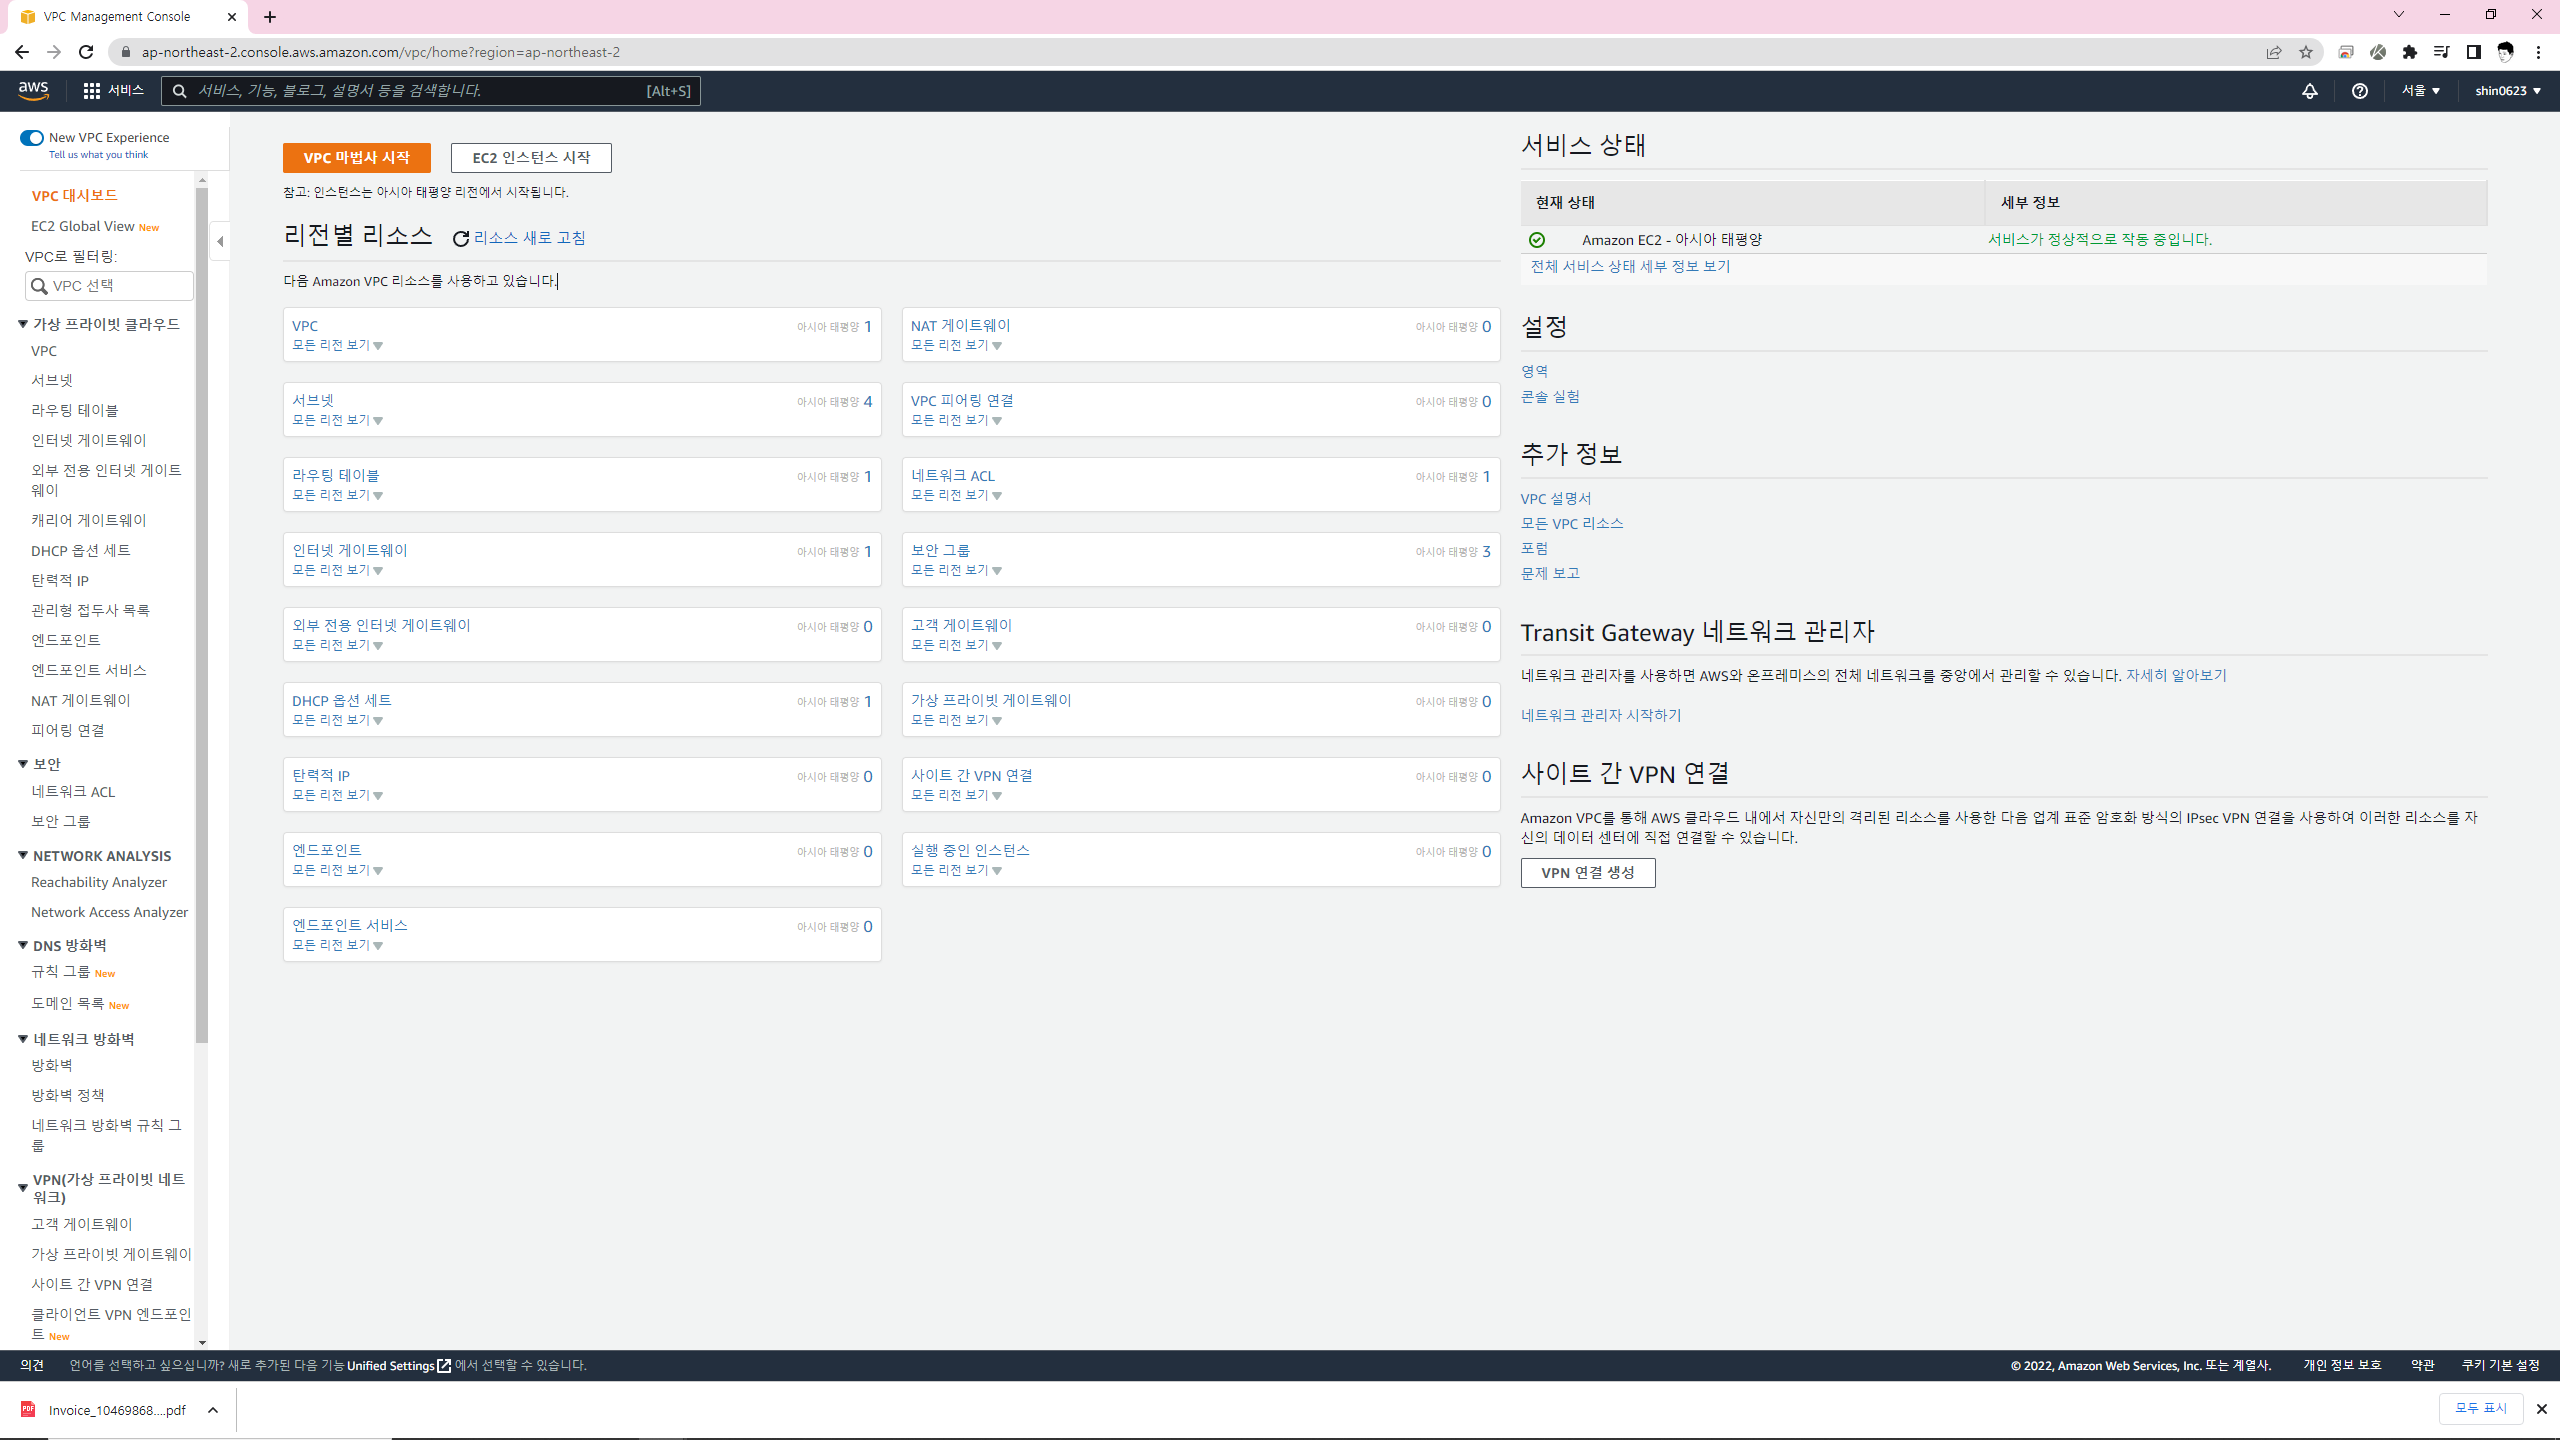Click the AWS logo home icon

33,90
